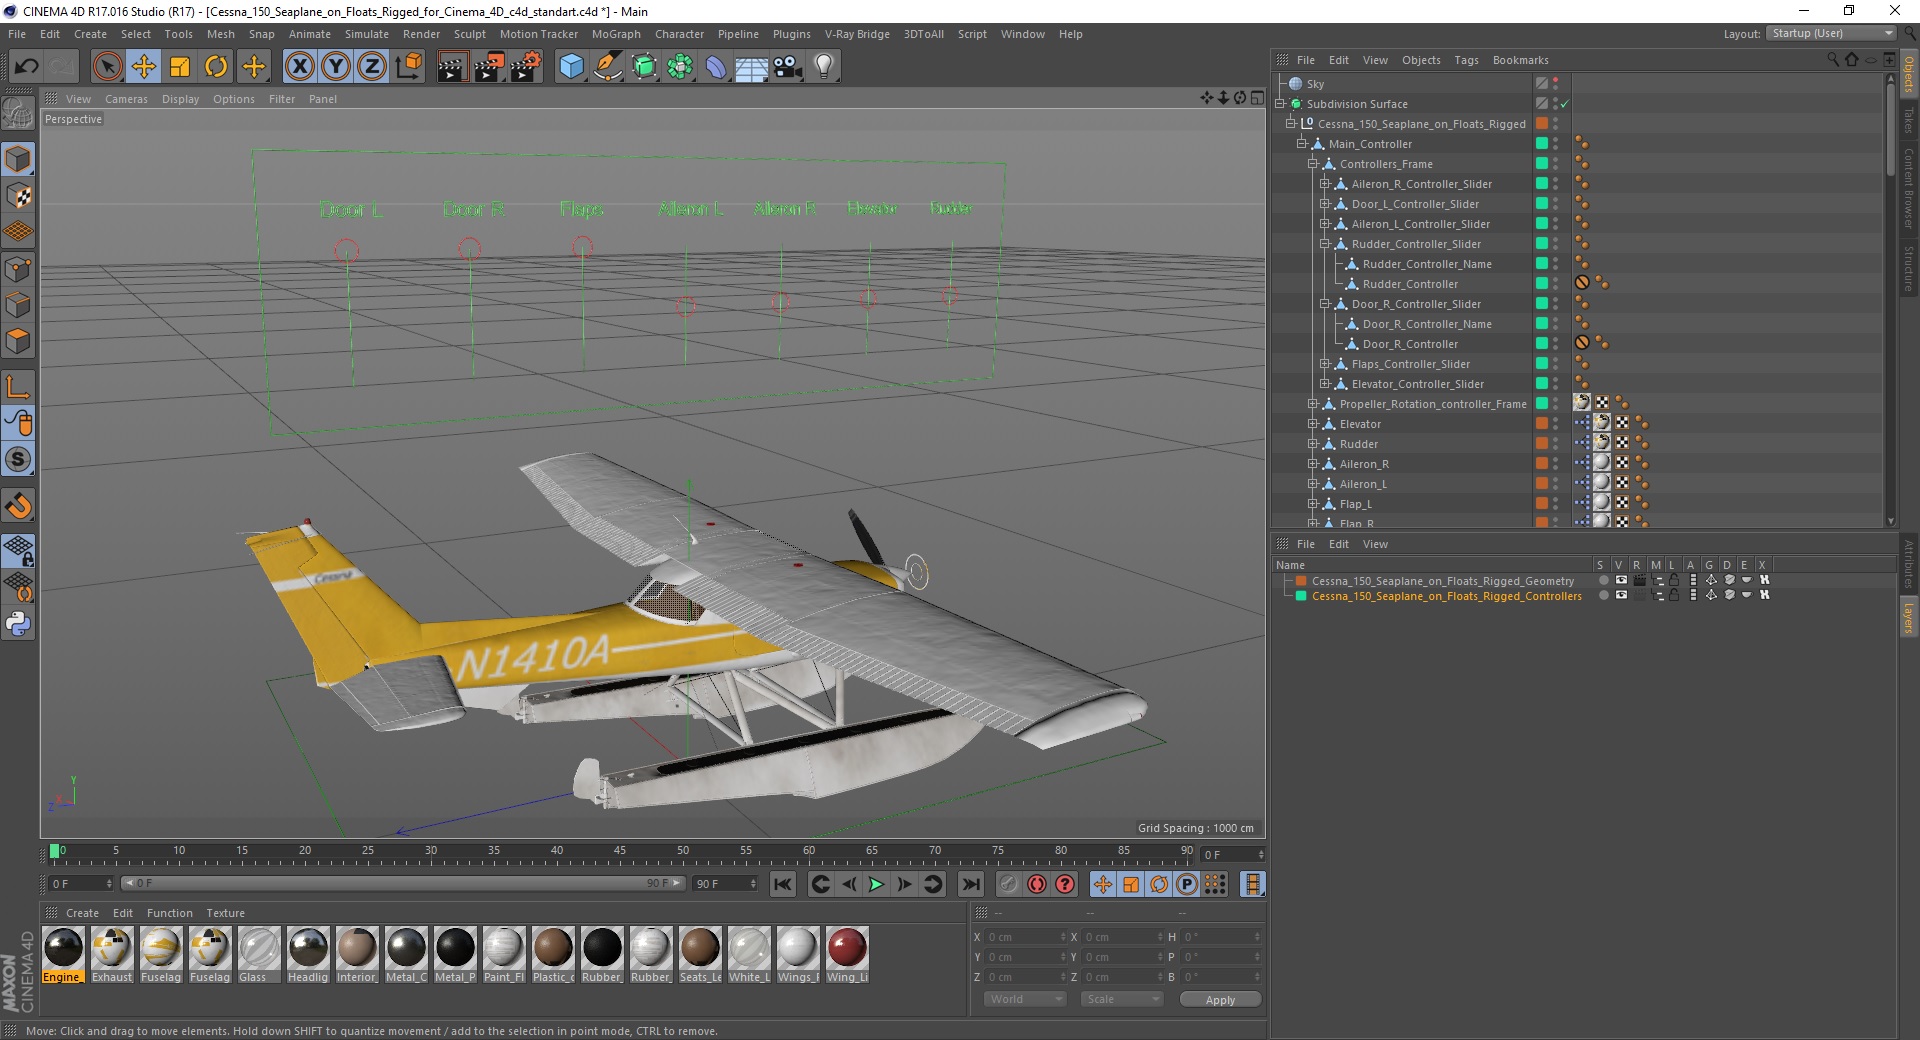Toggle Subdivision Surface enable checkmark
Image resolution: width=1920 pixels, height=1040 pixels.
pos(1565,104)
